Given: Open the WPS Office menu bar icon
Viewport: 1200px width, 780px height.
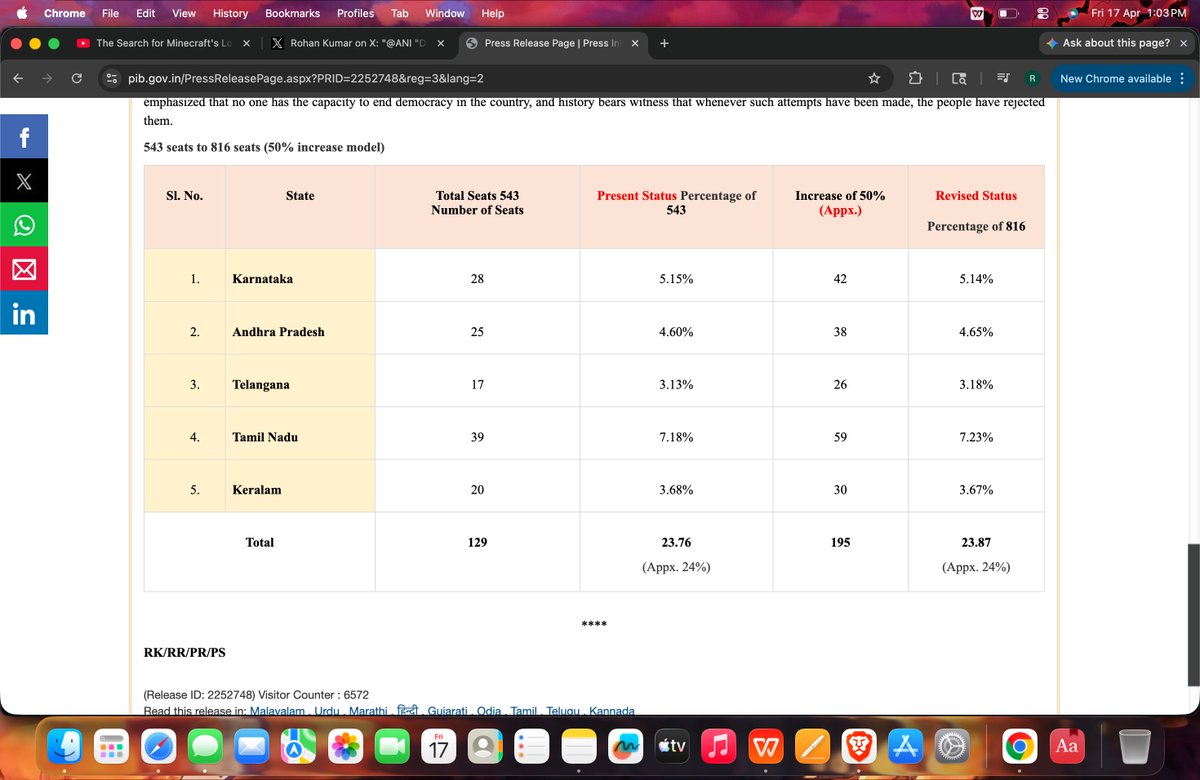Looking at the screenshot, I should [x=978, y=13].
